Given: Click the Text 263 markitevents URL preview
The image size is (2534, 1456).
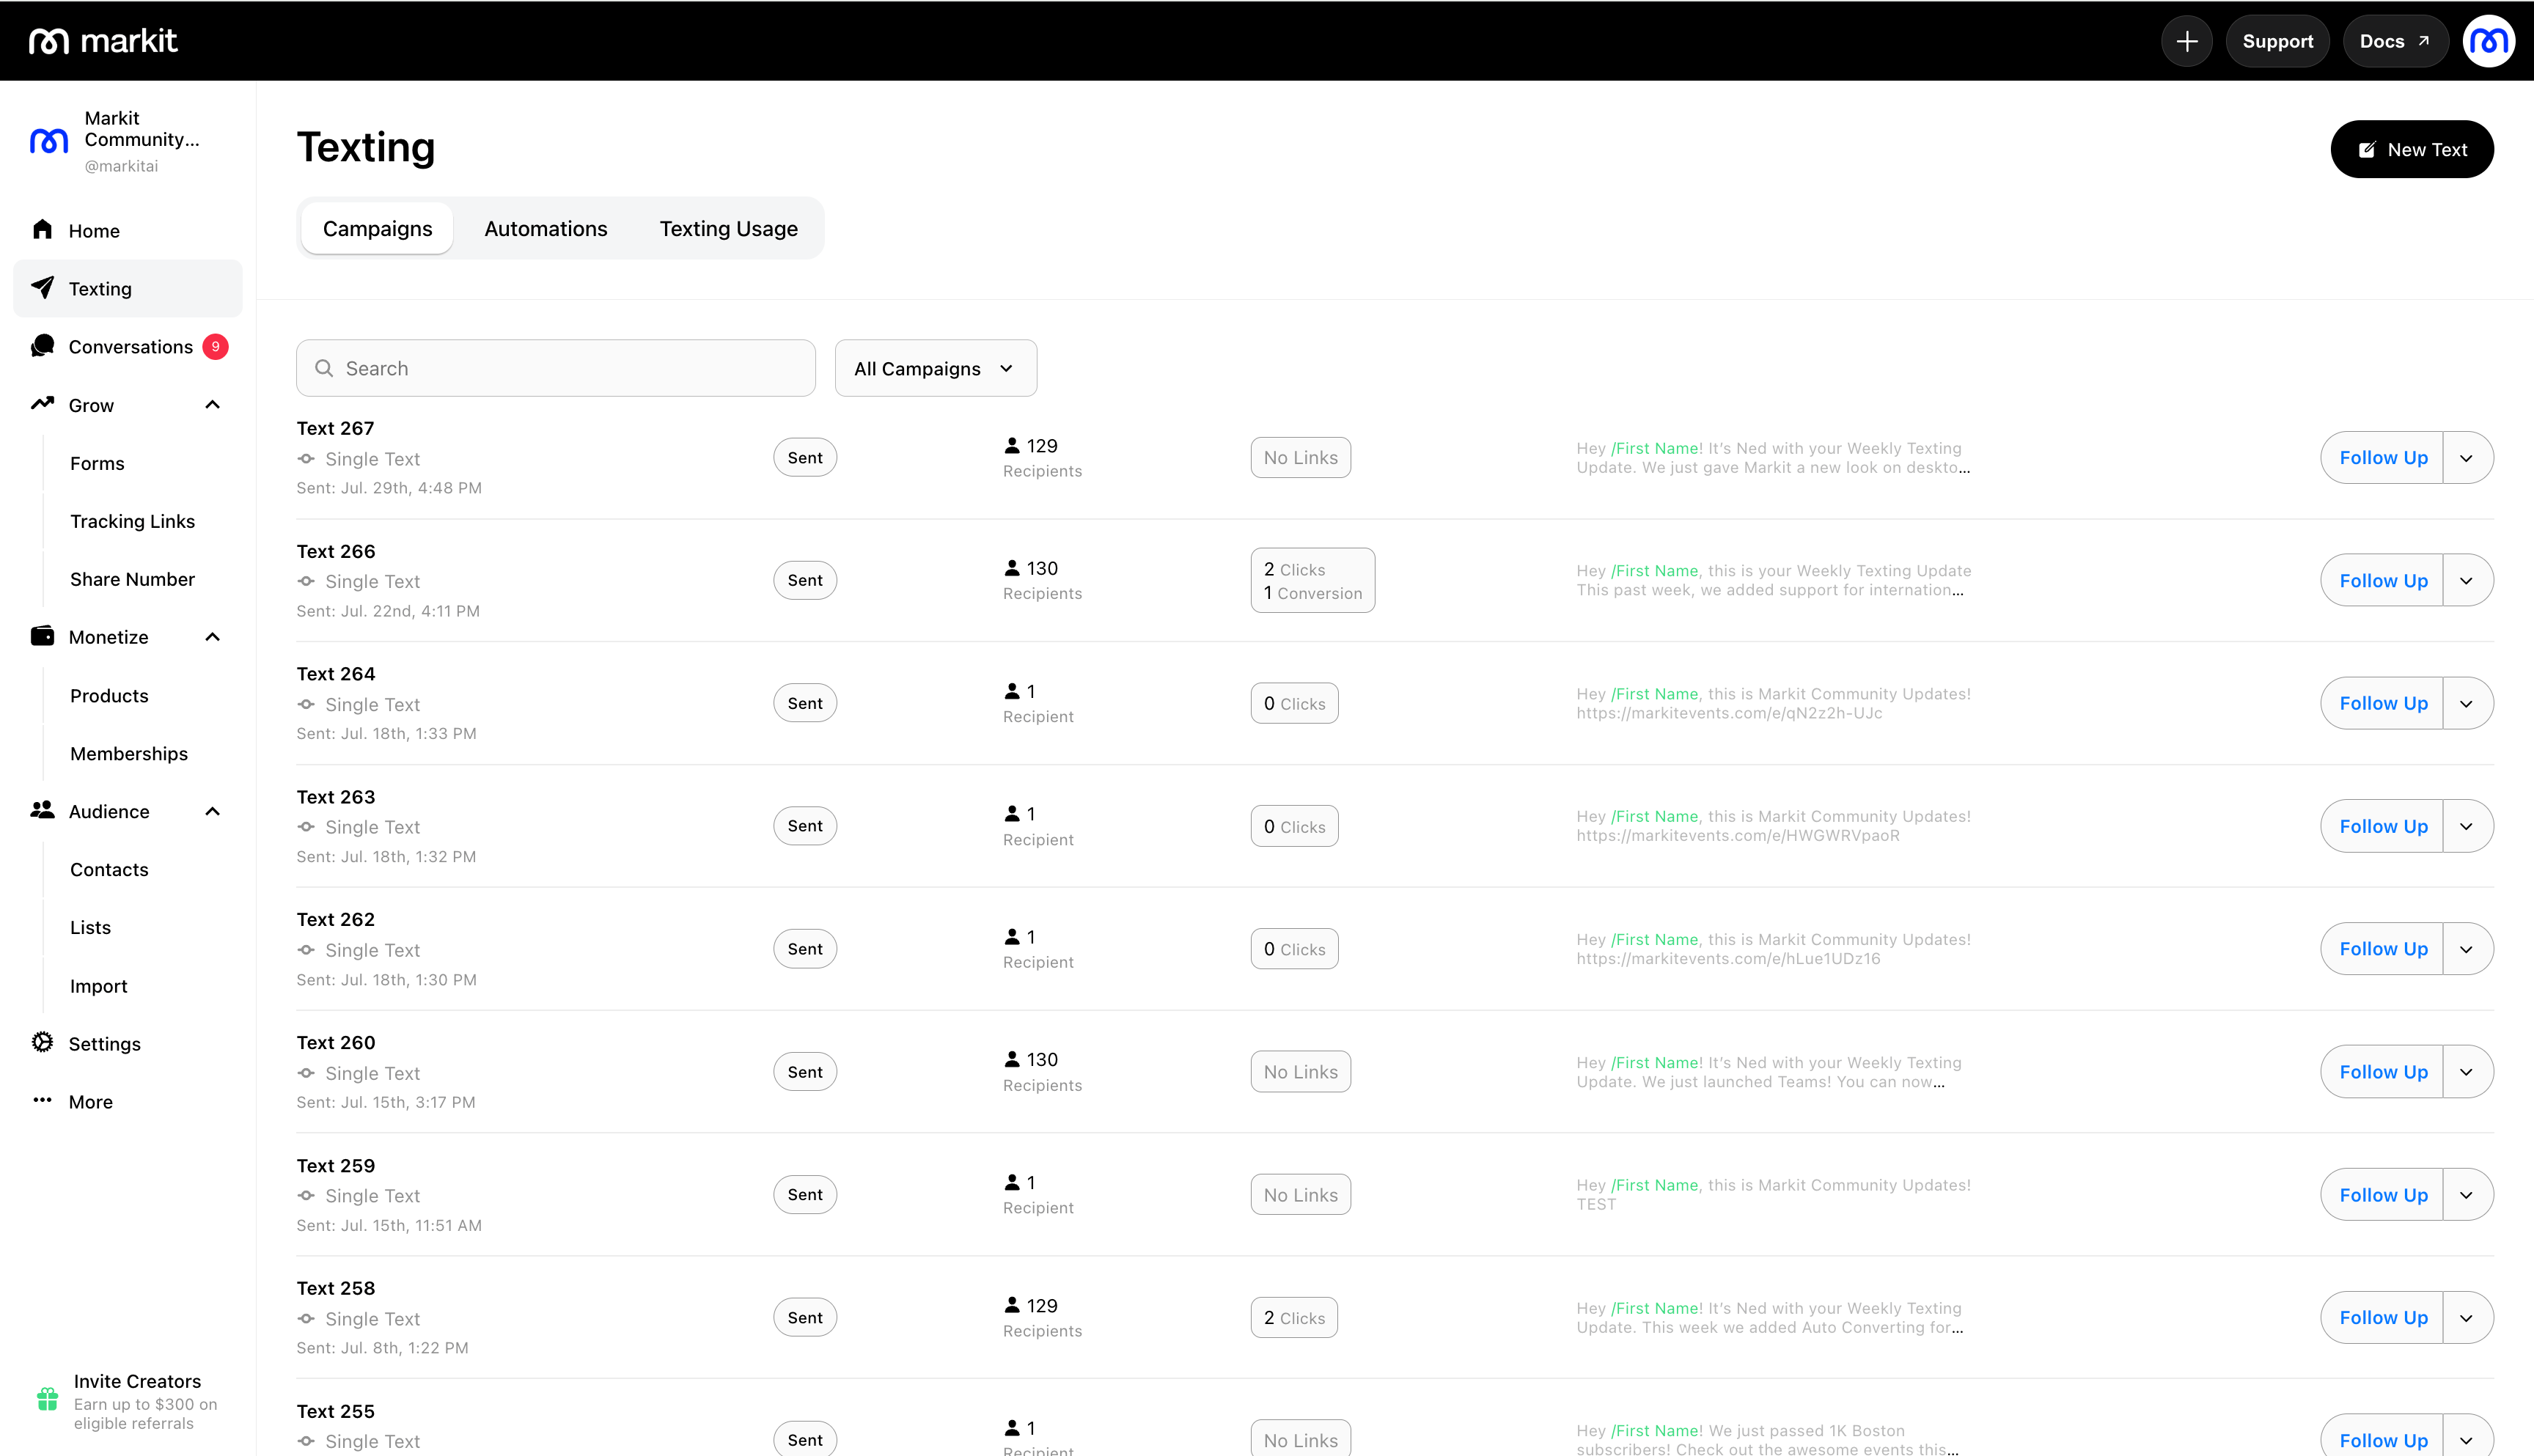Looking at the screenshot, I should click(x=1738, y=835).
